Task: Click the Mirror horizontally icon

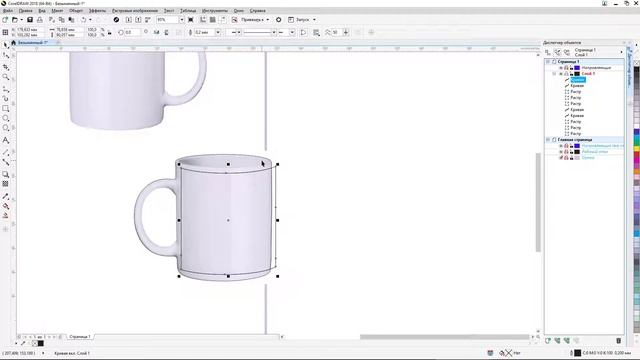Action: coord(156,32)
